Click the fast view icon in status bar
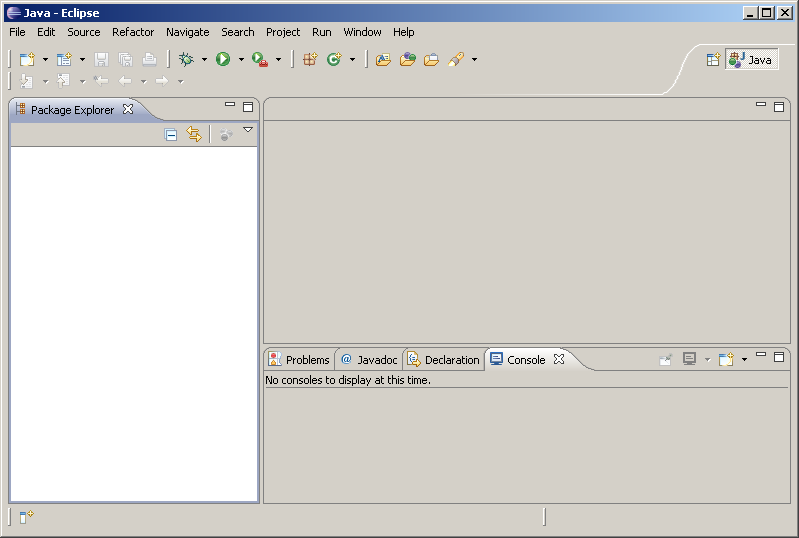 pos(26,517)
